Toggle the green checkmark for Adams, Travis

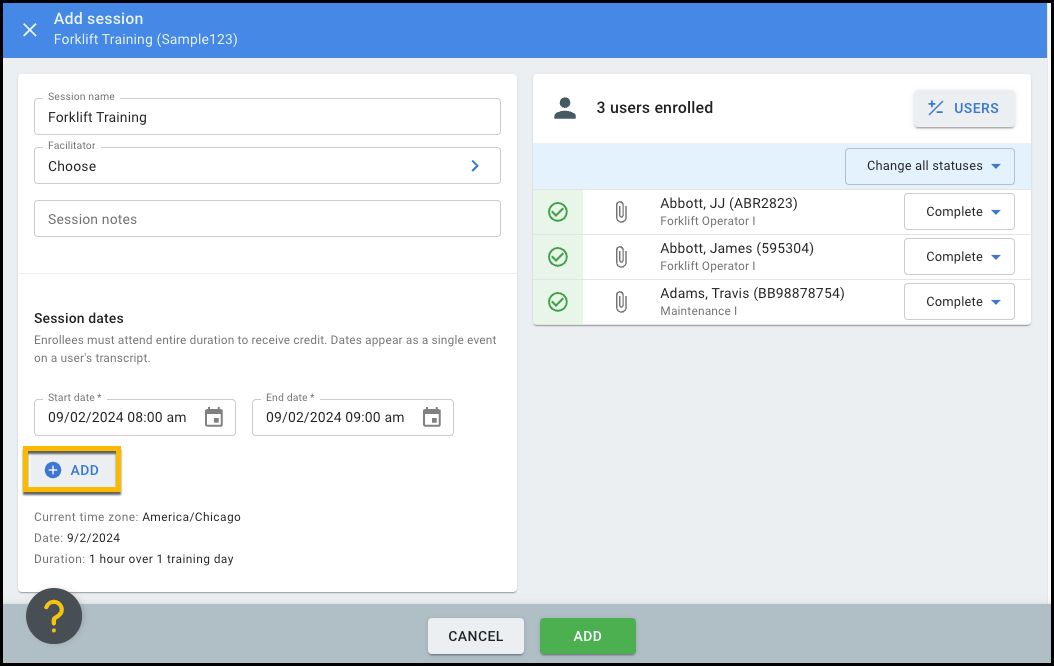click(558, 302)
